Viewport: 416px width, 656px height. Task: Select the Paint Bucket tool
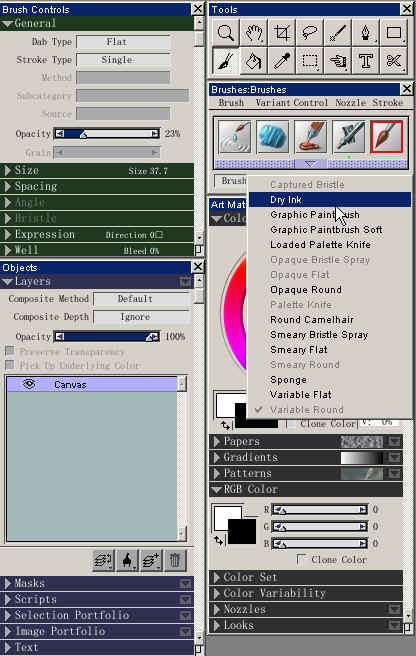254,61
